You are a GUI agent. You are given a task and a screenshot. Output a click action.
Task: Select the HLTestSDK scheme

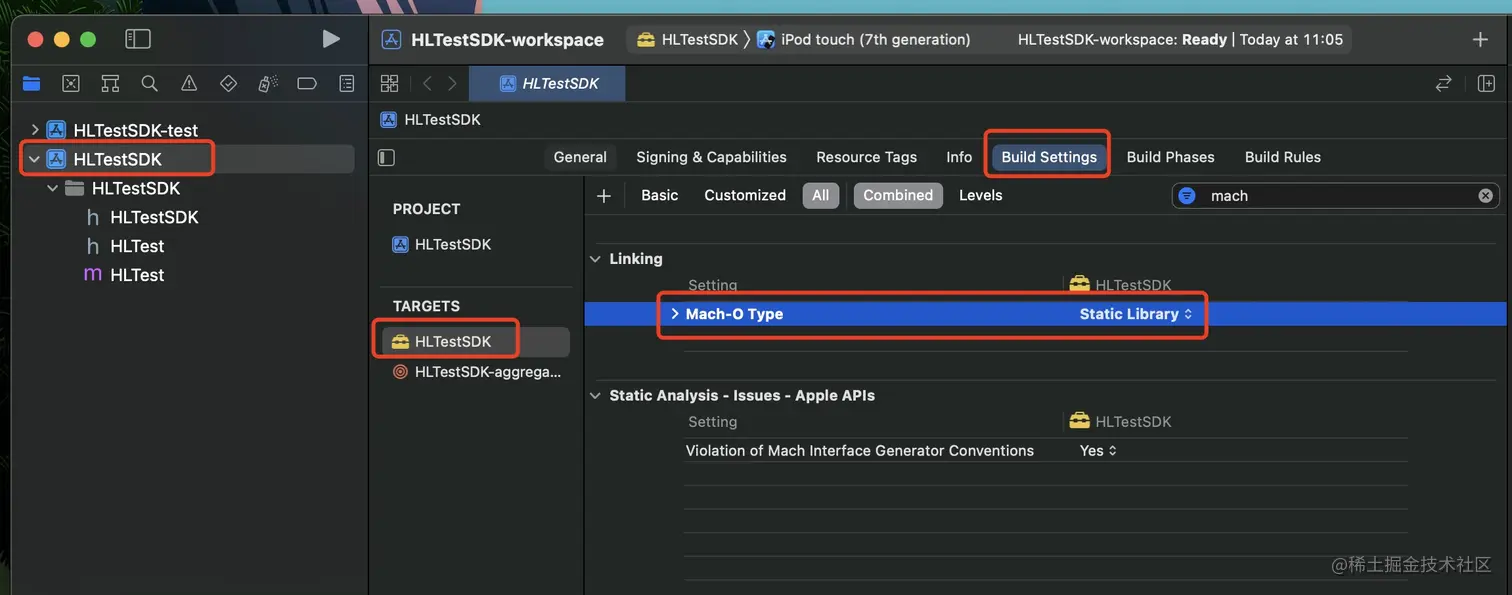point(688,40)
